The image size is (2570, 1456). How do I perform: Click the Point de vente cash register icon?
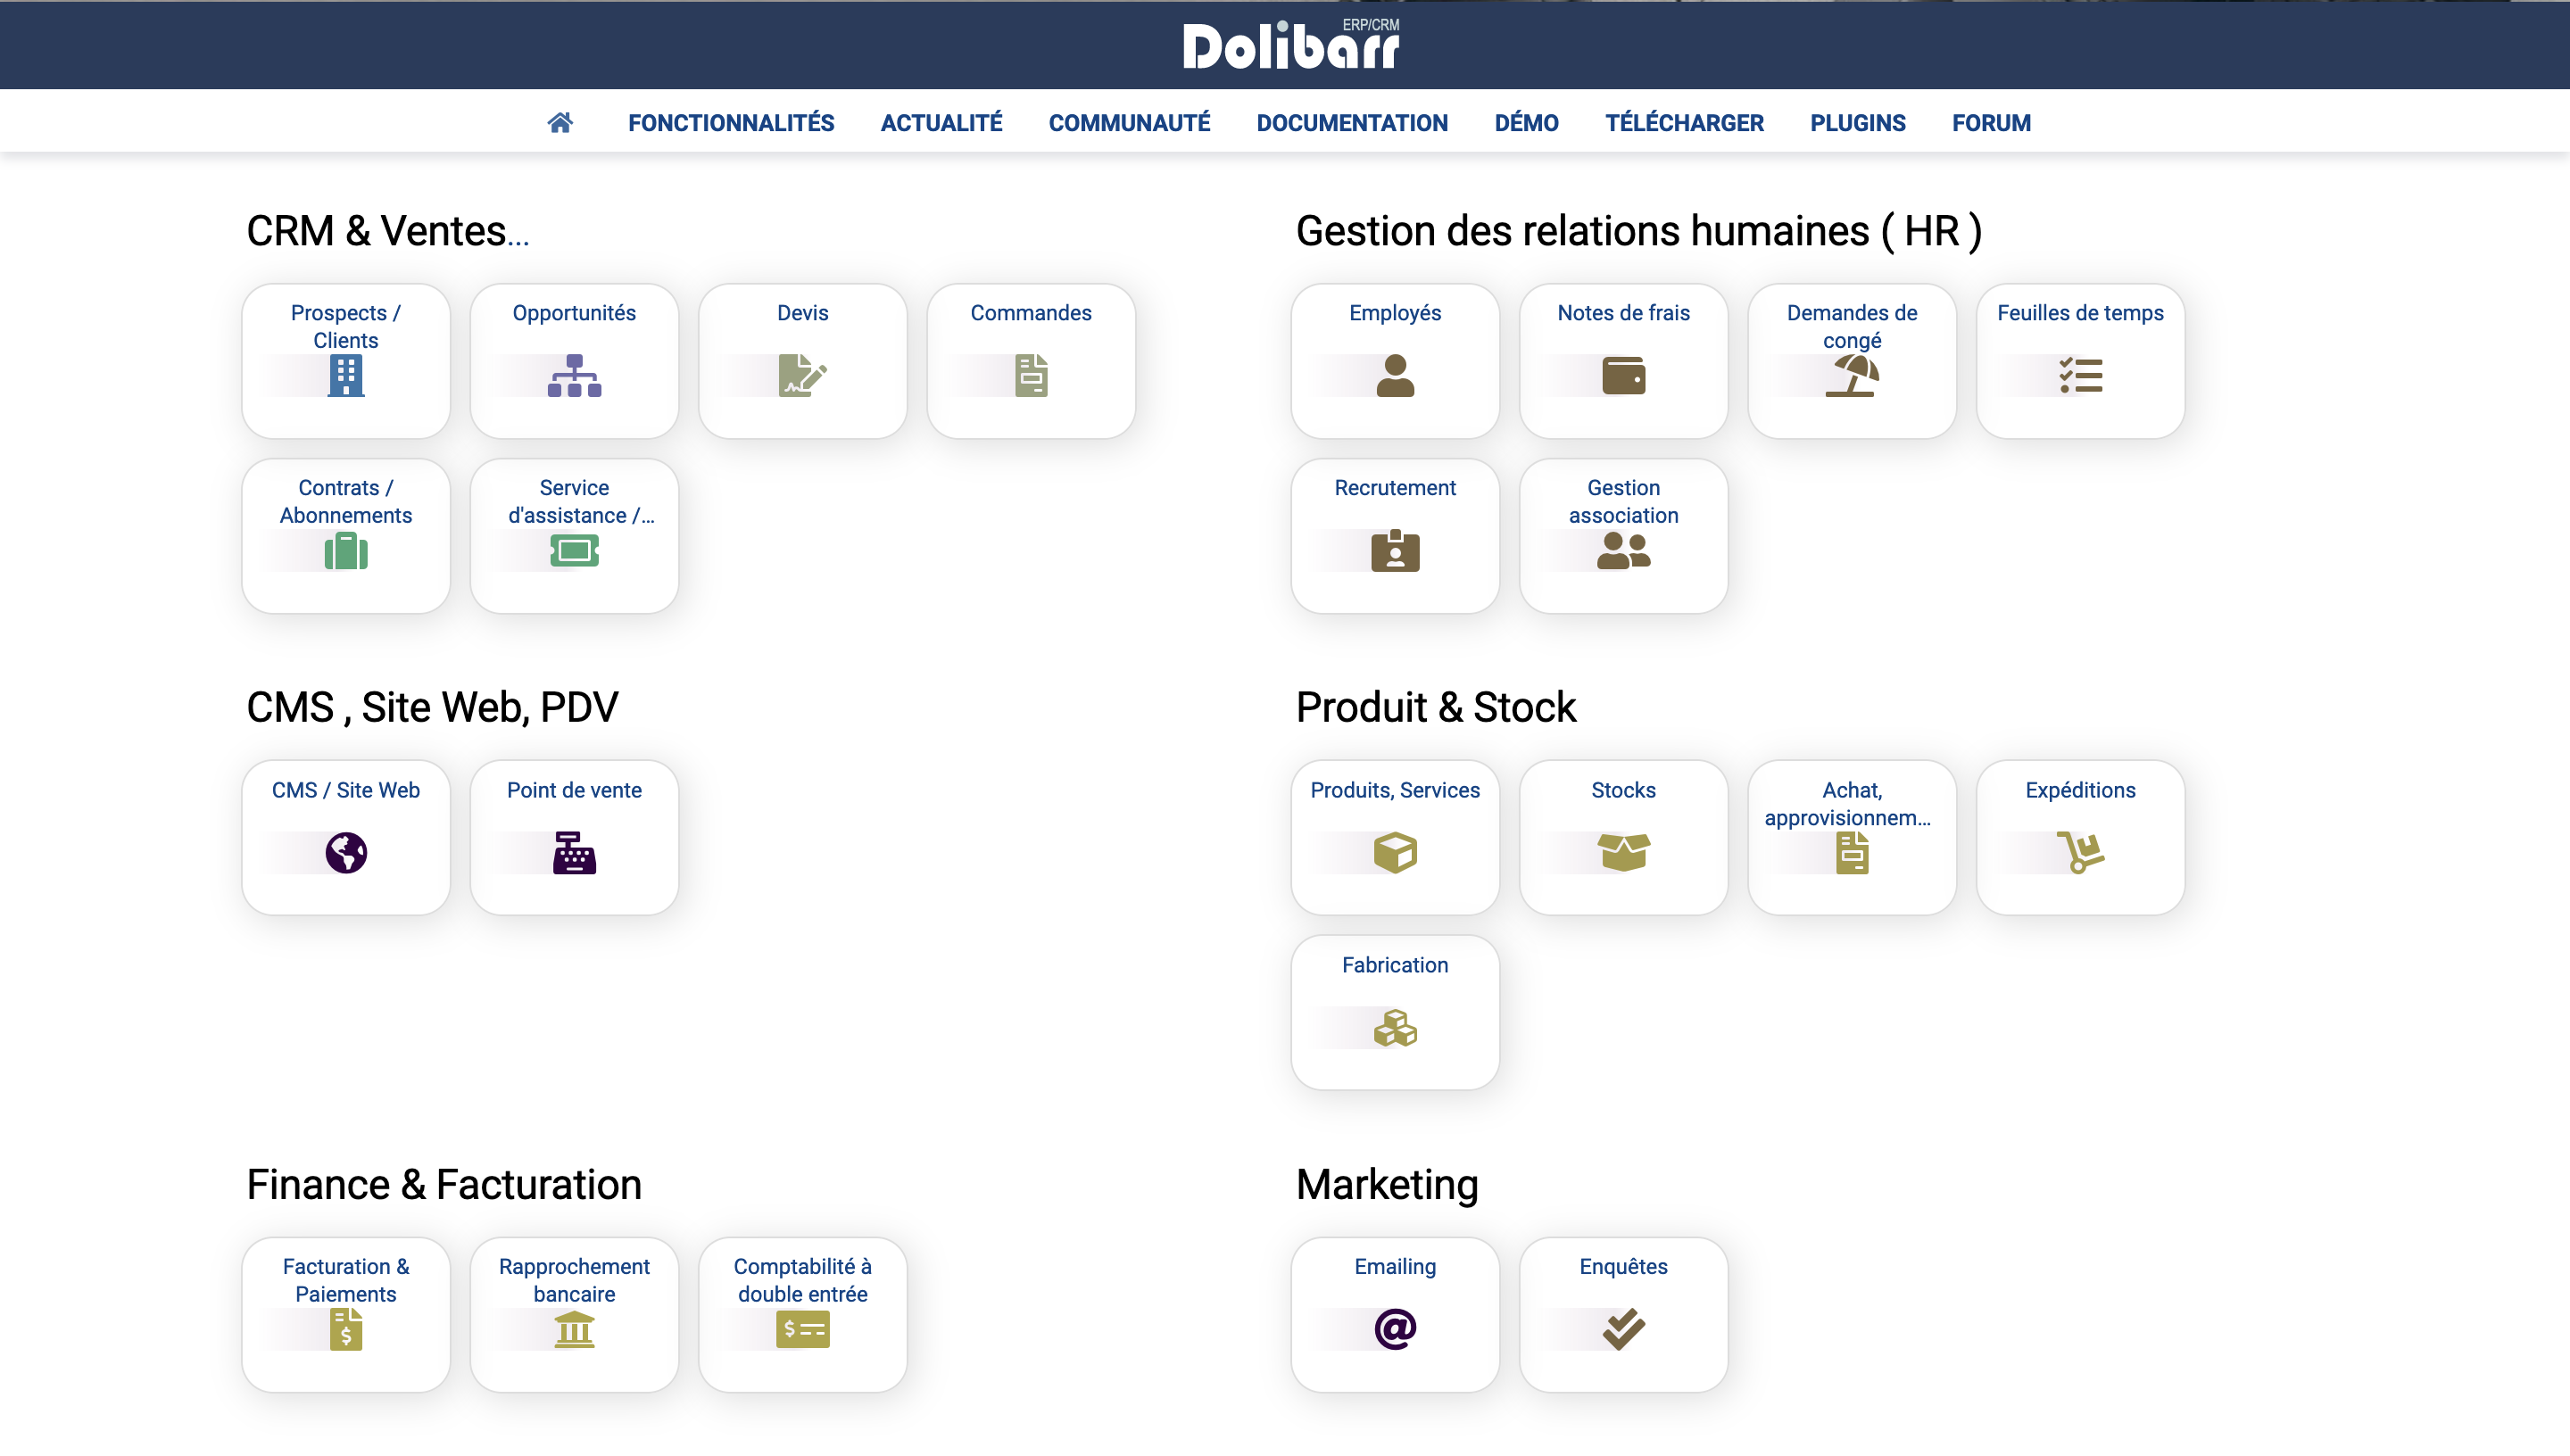click(x=574, y=853)
